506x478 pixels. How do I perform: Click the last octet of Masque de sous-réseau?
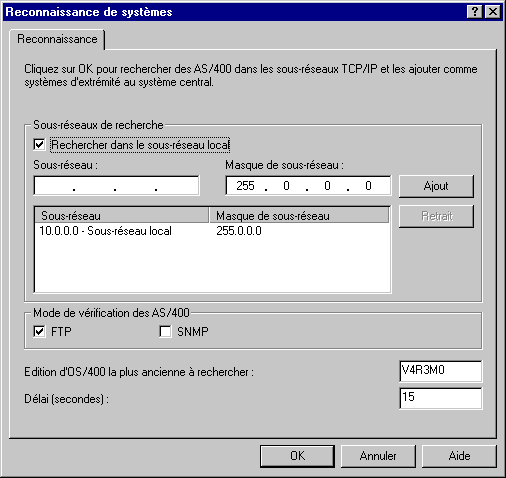coord(368,186)
